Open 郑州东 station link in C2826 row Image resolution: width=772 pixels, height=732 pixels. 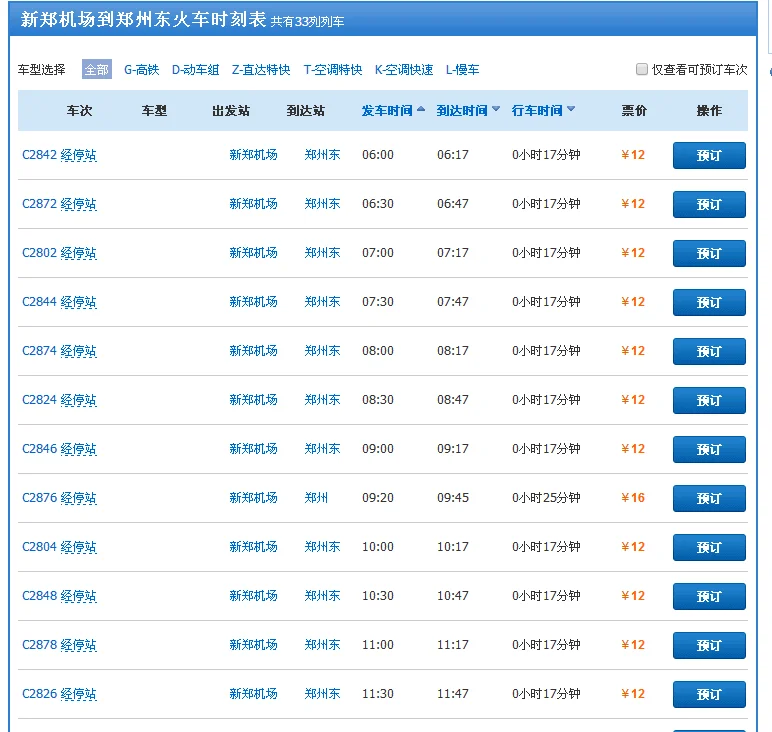tap(322, 694)
